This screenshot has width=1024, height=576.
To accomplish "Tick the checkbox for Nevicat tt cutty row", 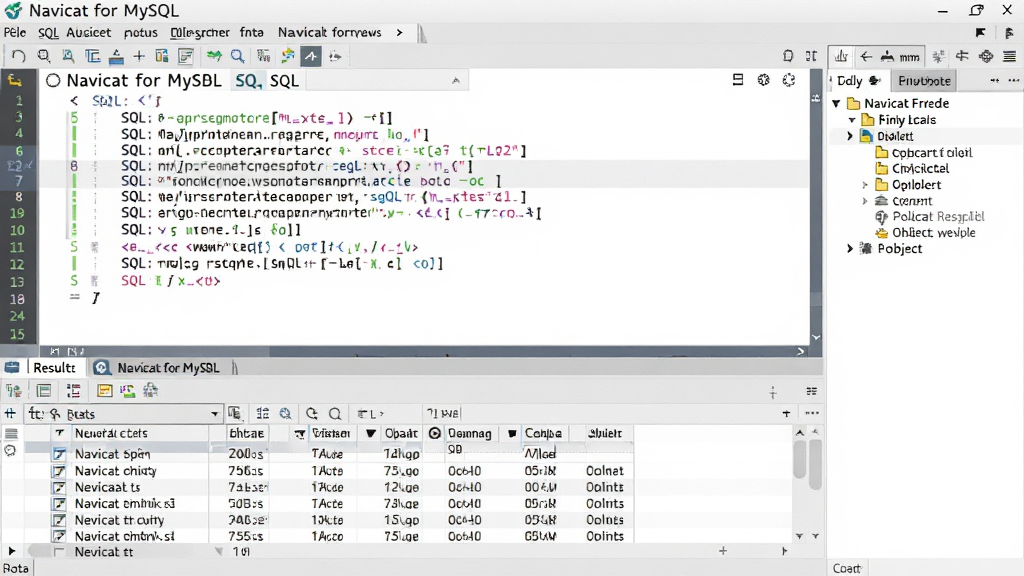I will point(59,520).
